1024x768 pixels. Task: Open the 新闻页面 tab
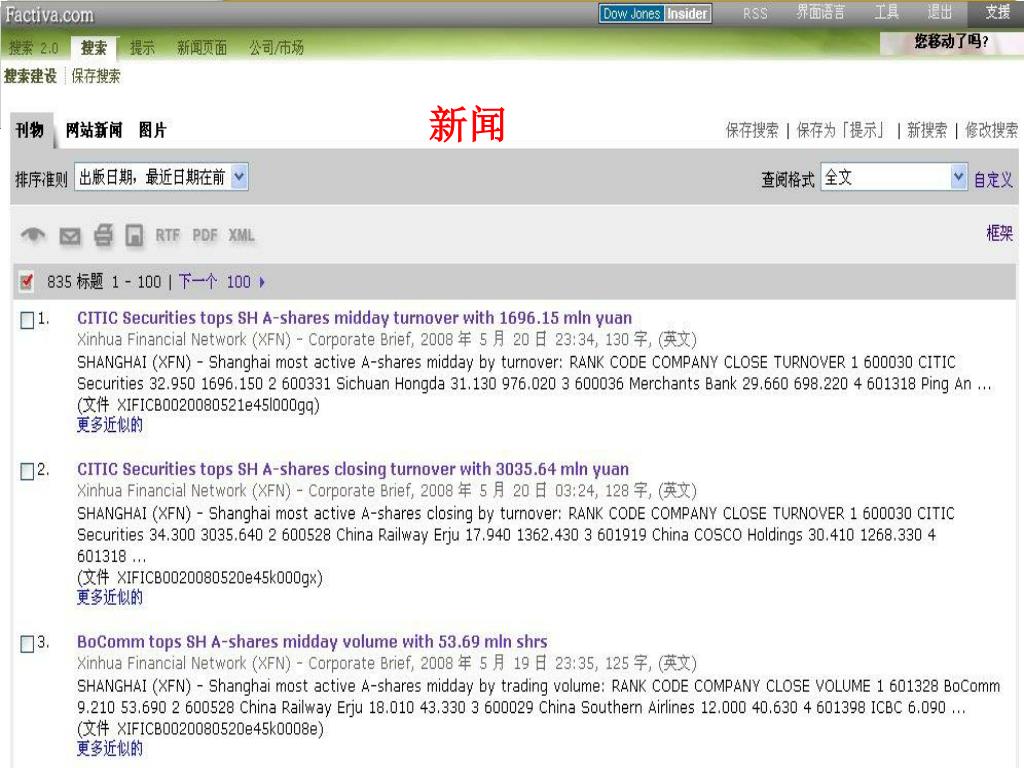pos(202,48)
